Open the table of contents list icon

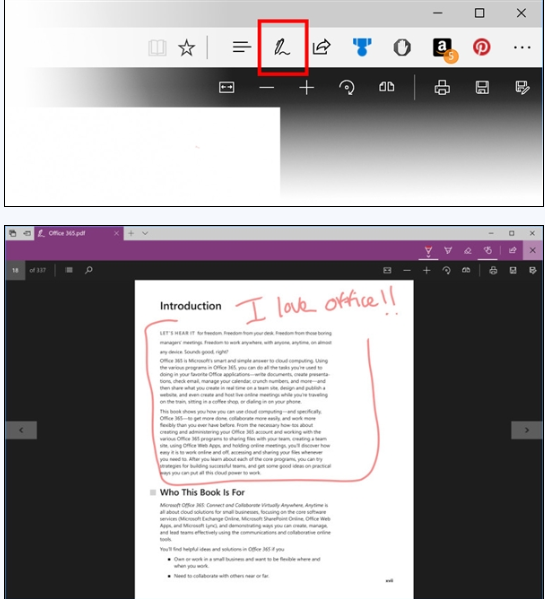[69, 270]
